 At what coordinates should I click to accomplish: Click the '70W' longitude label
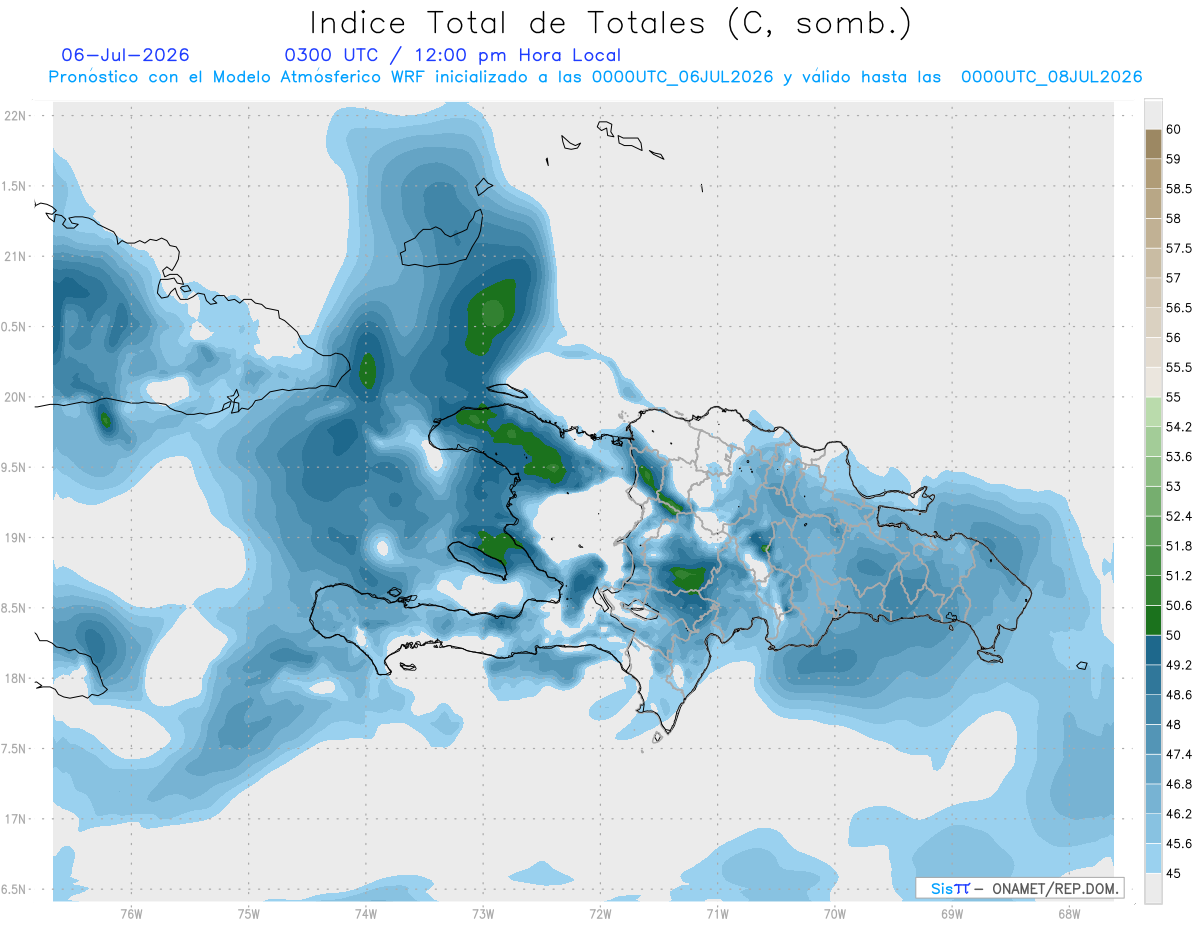pyautogui.click(x=835, y=913)
